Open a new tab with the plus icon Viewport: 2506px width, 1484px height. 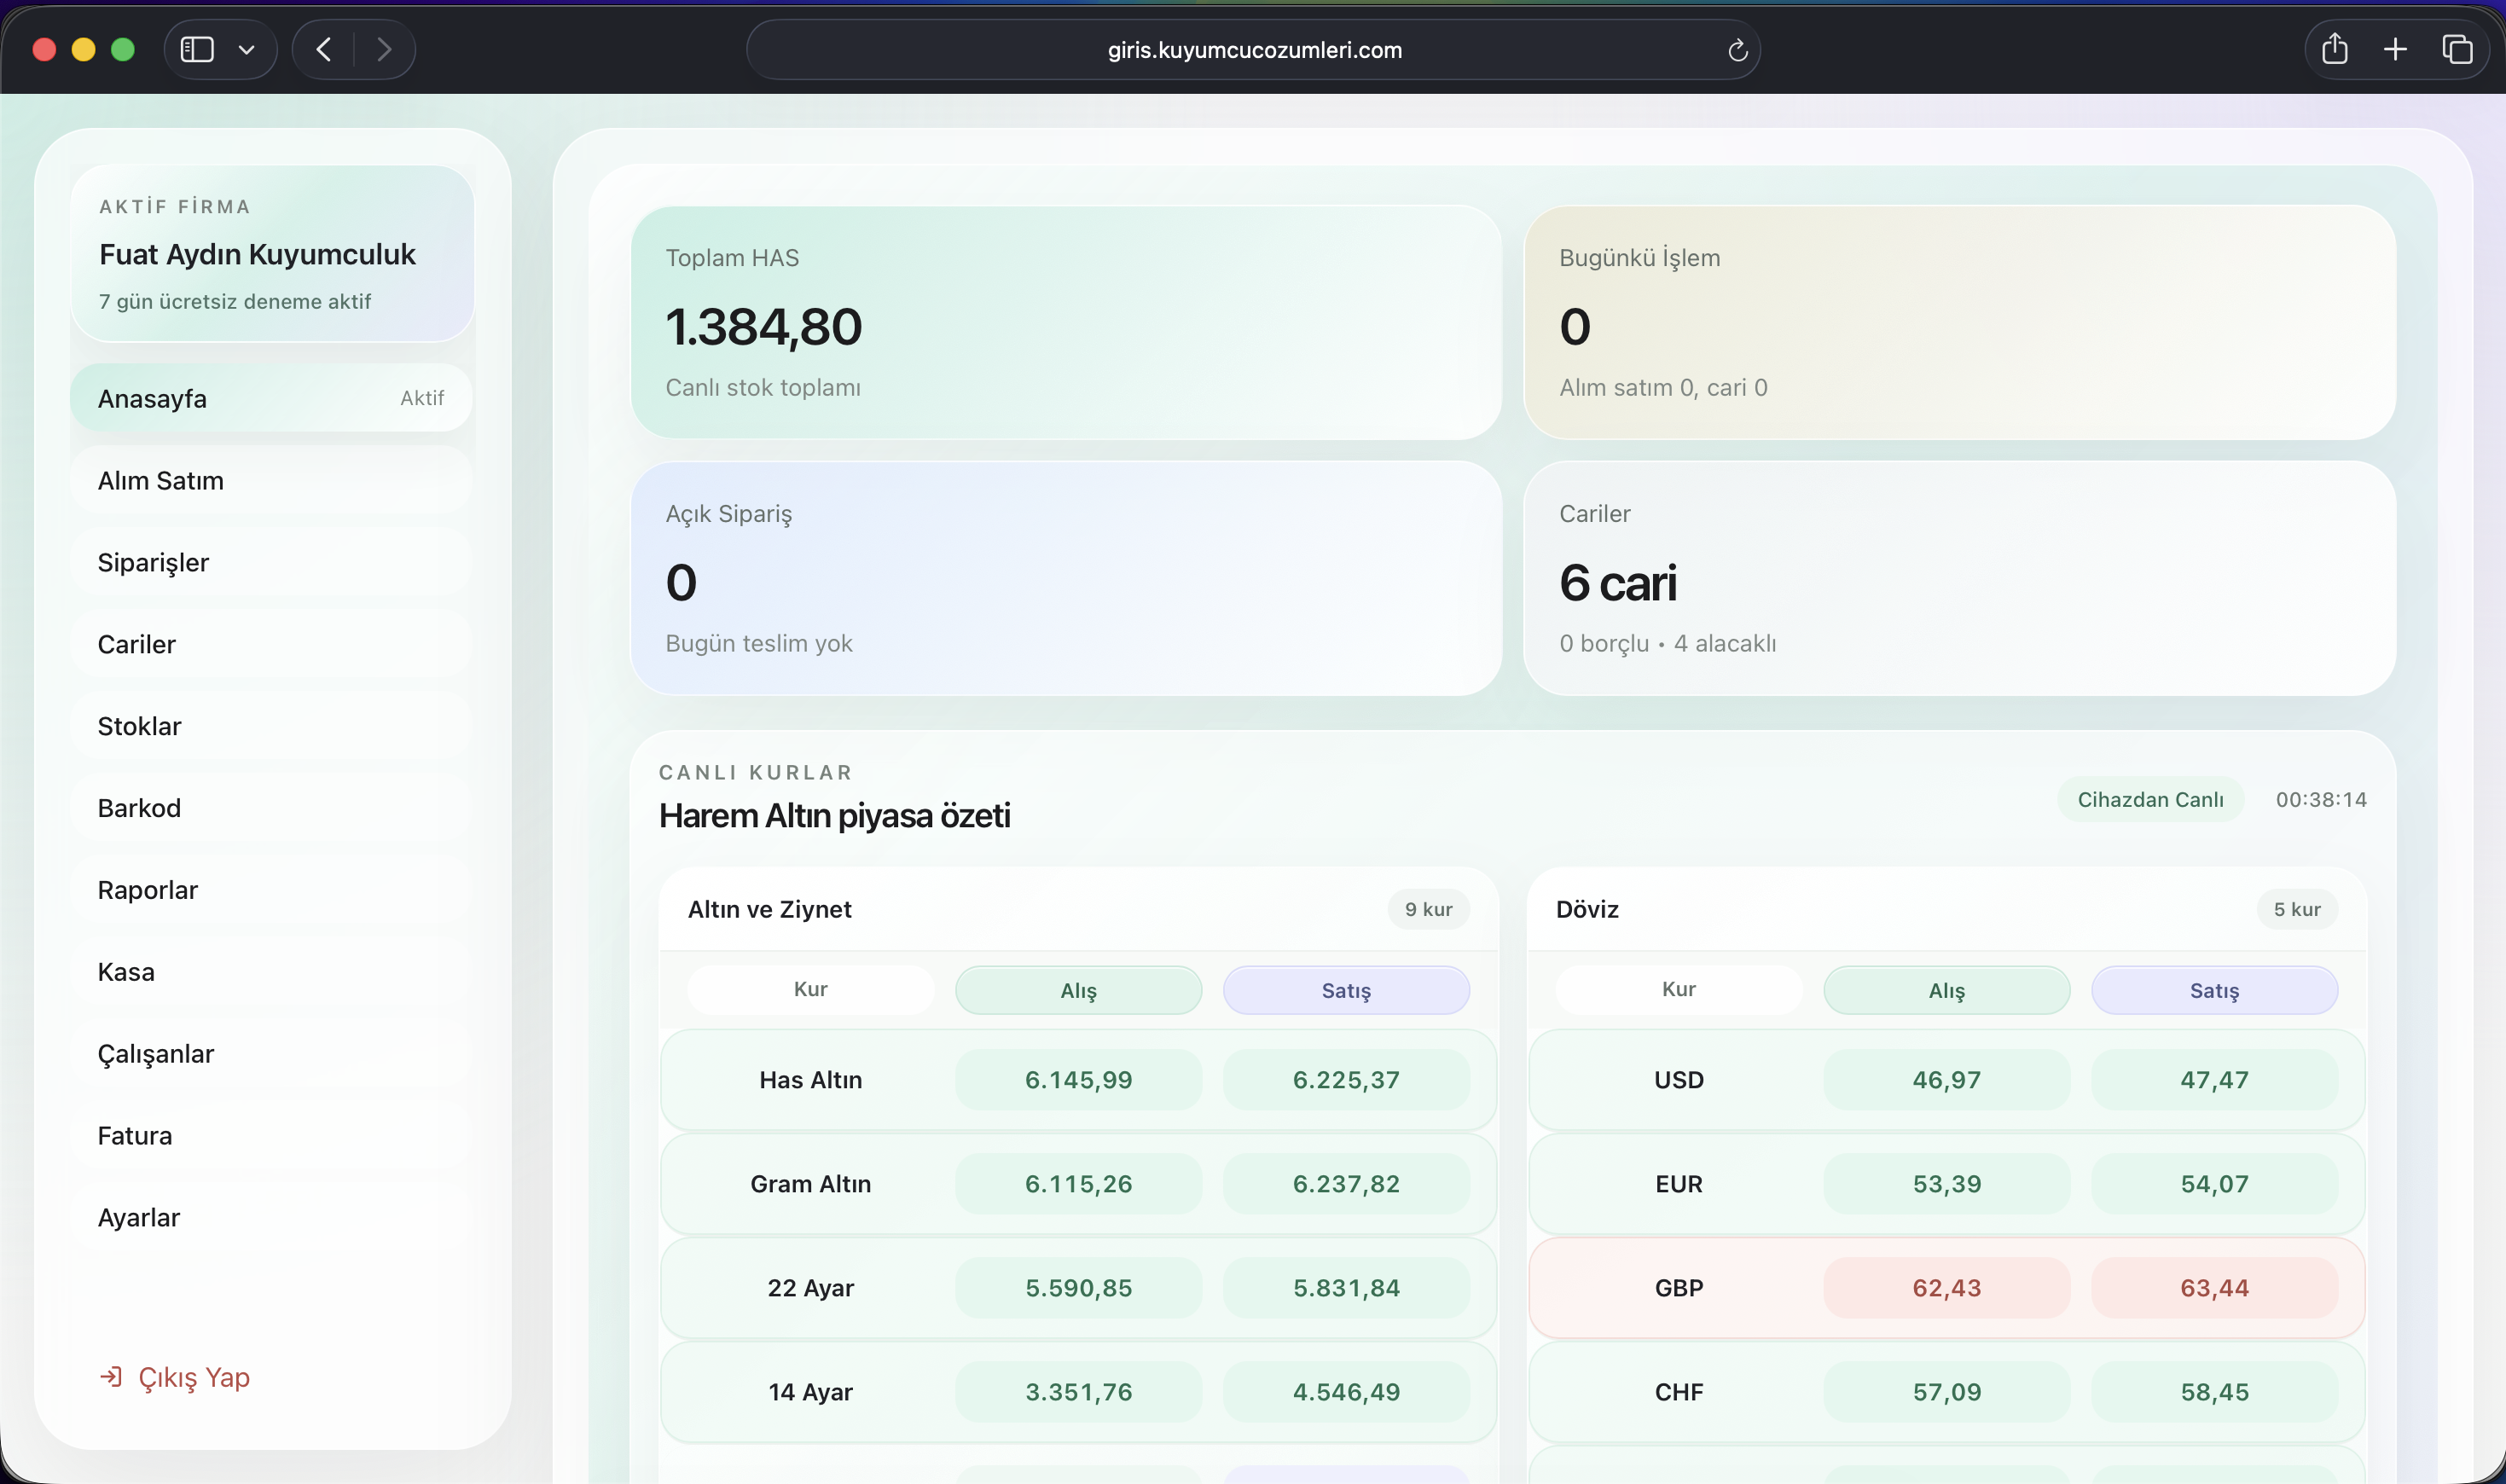tap(2395, 49)
